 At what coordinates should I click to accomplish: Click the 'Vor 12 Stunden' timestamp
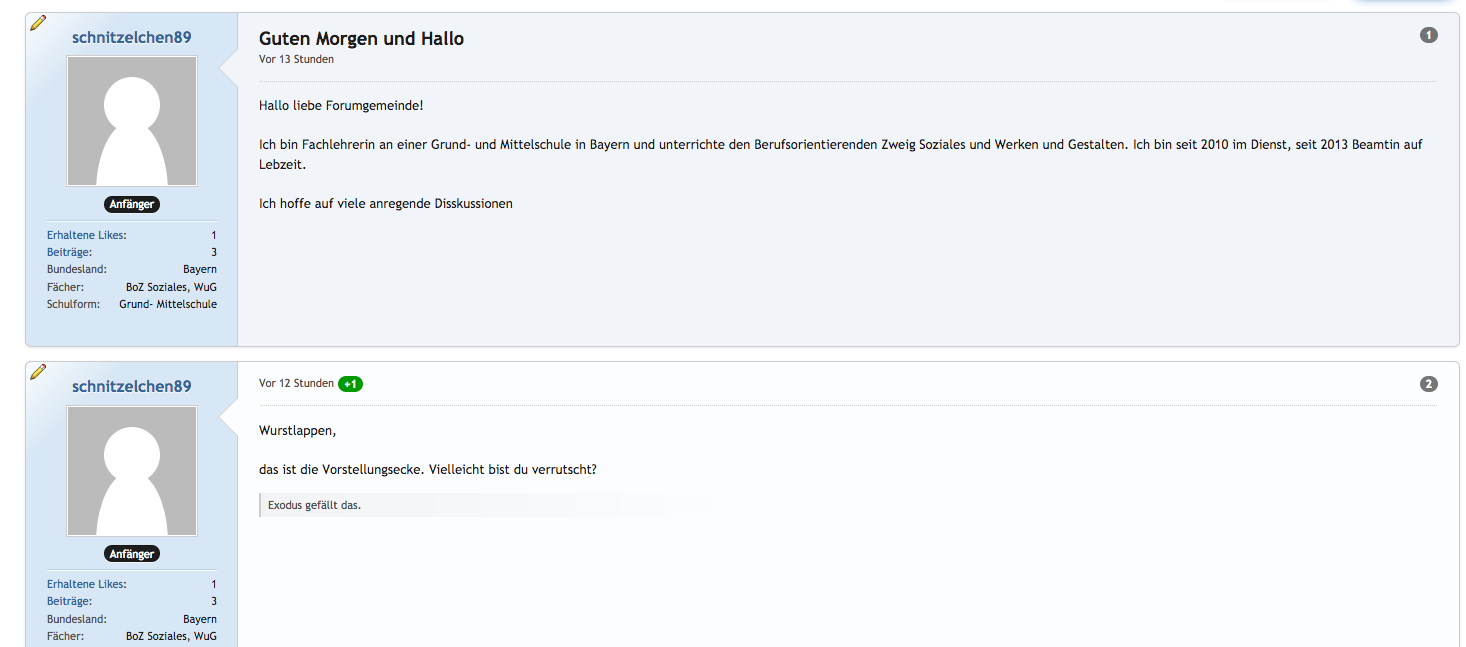point(296,383)
